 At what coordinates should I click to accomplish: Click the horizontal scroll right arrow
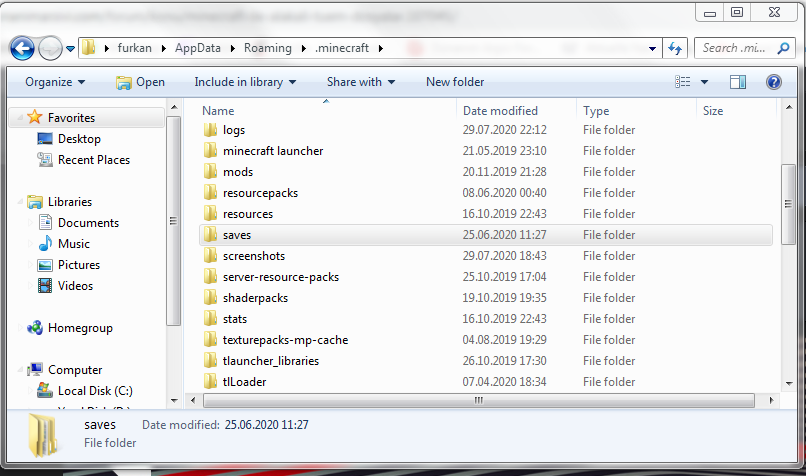pos(771,400)
